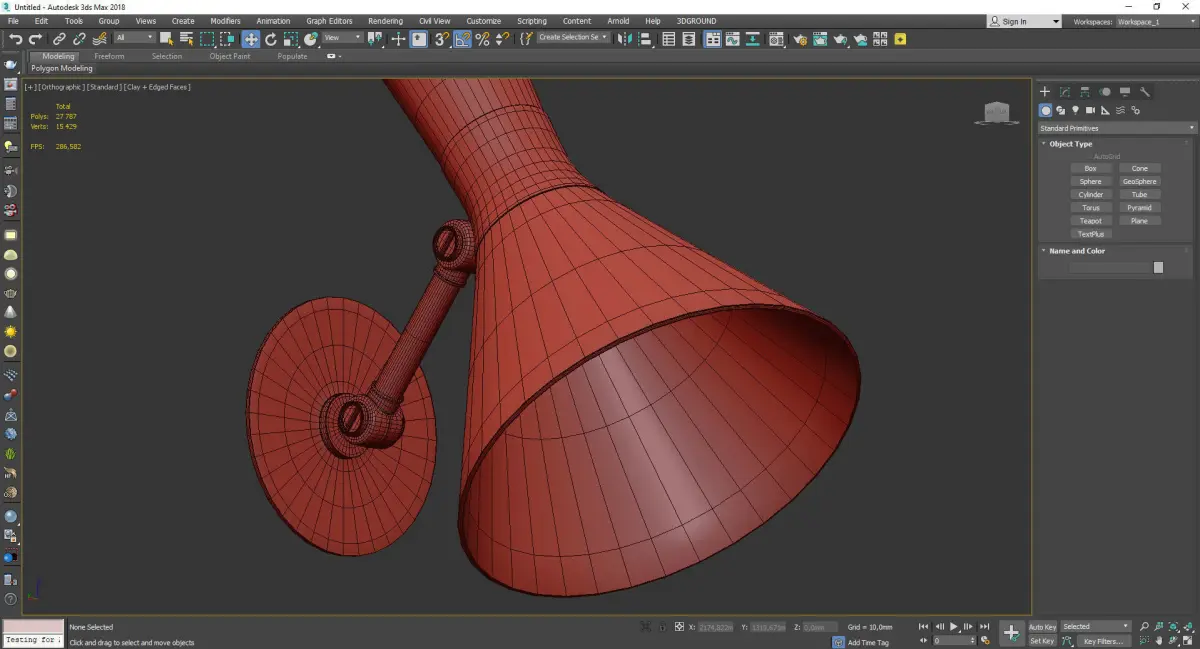
Task: Open the Modifiers menu
Action: tap(225, 21)
